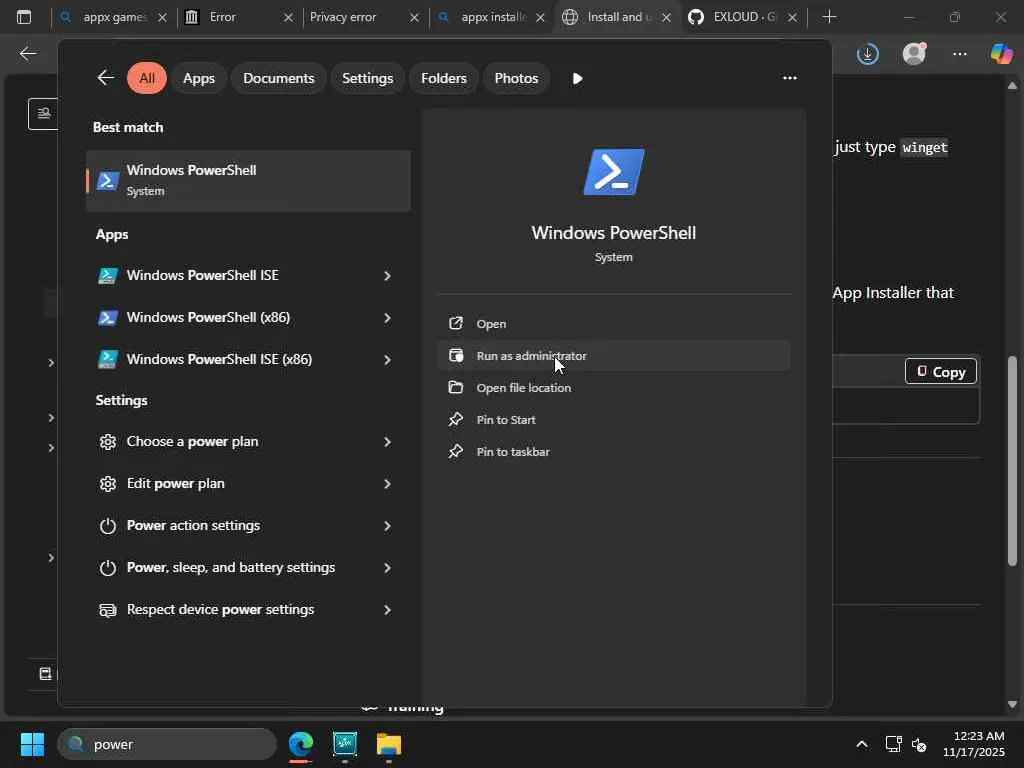This screenshot has height=768, width=1024.
Task: Click the Windows PowerShell (x86) app icon
Action: (x=108, y=317)
